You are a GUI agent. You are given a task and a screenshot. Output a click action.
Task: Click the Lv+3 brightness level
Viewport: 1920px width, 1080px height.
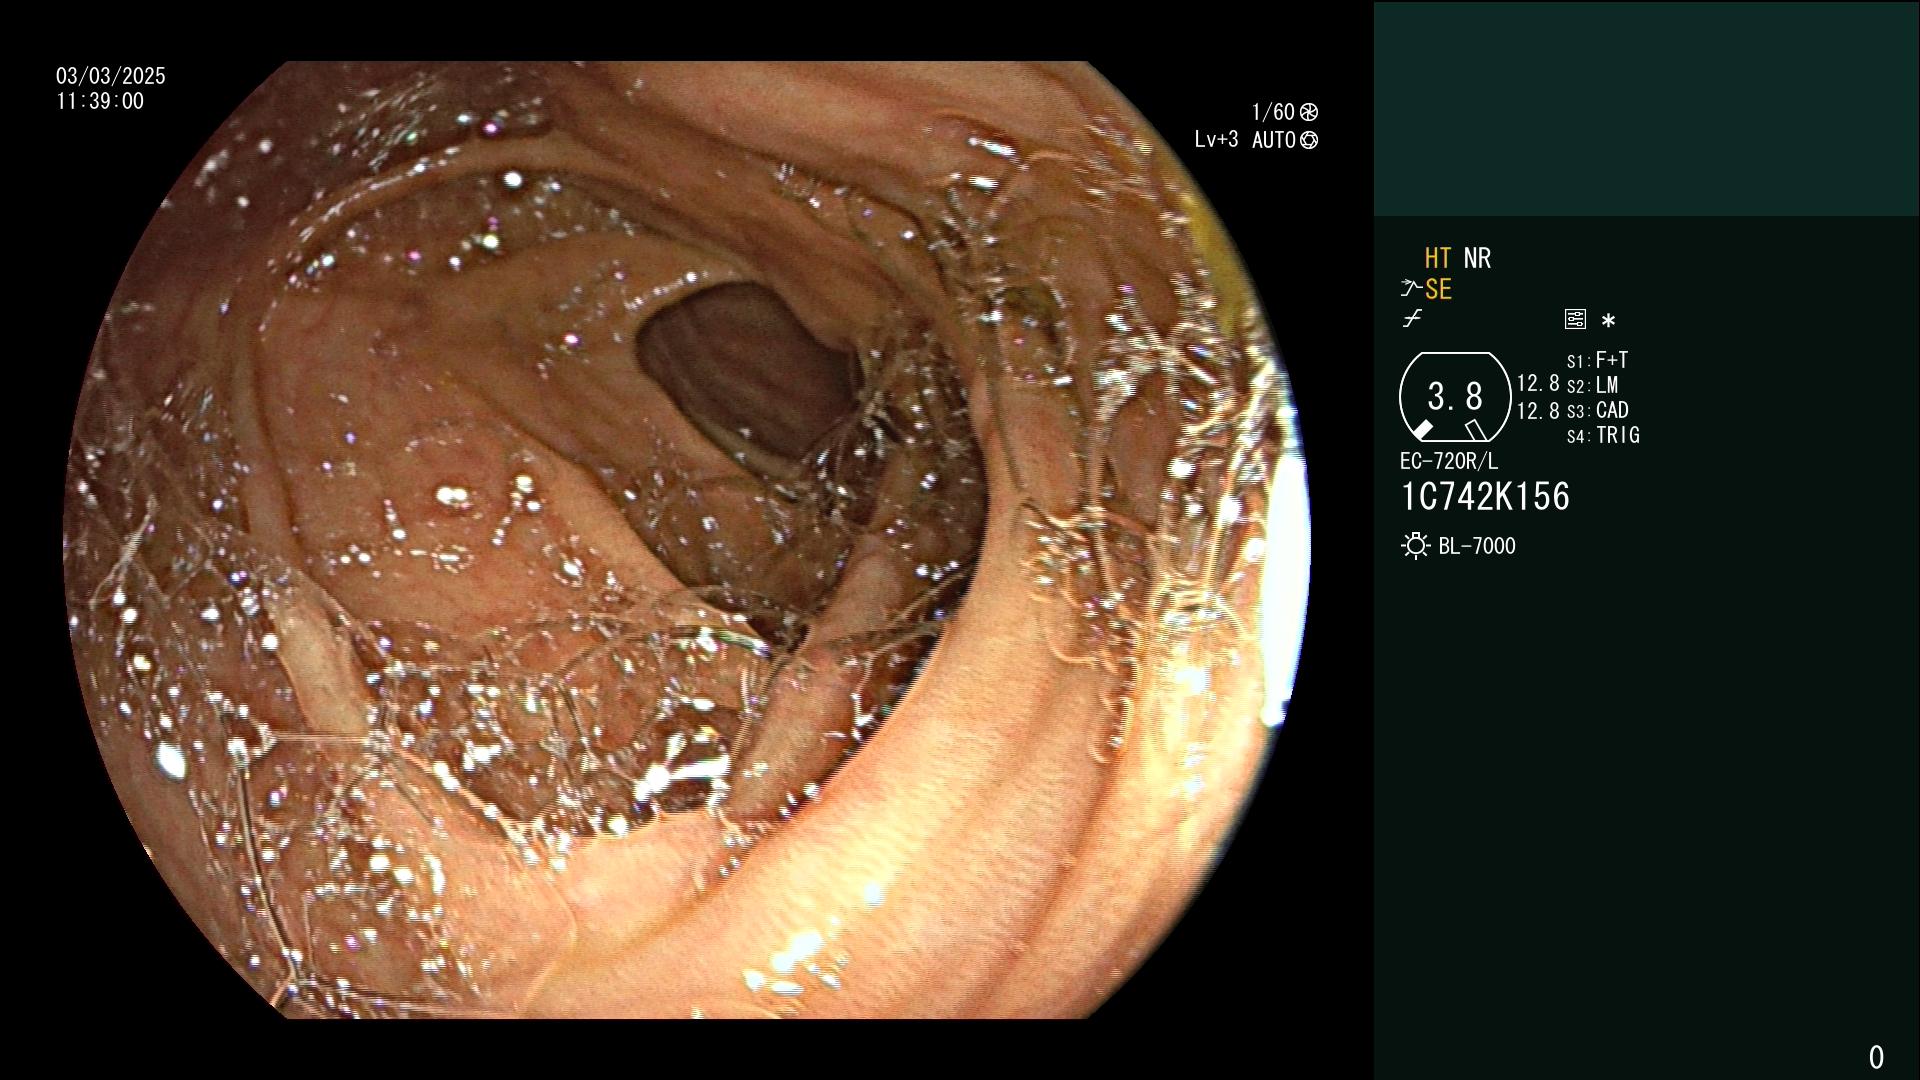point(1216,140)
